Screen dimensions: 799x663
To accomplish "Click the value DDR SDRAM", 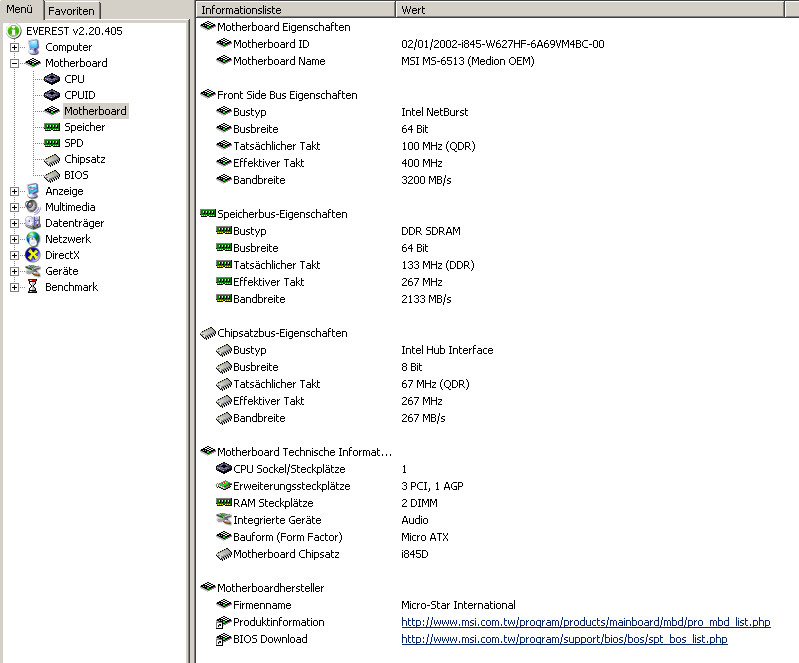I will pos(431,231).
